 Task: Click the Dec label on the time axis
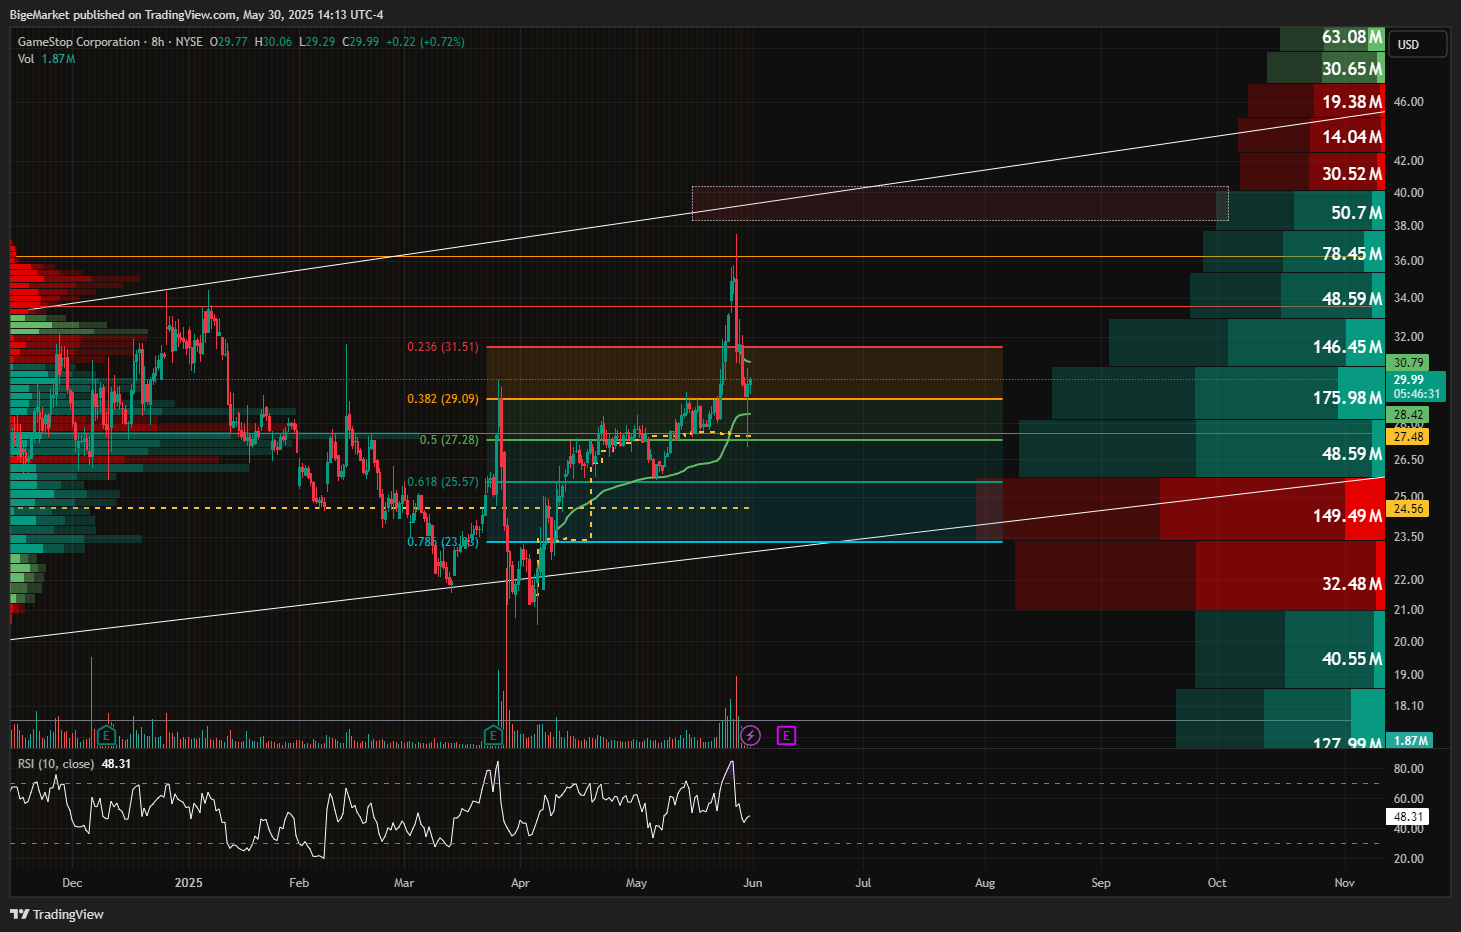[x=72, y=883]
